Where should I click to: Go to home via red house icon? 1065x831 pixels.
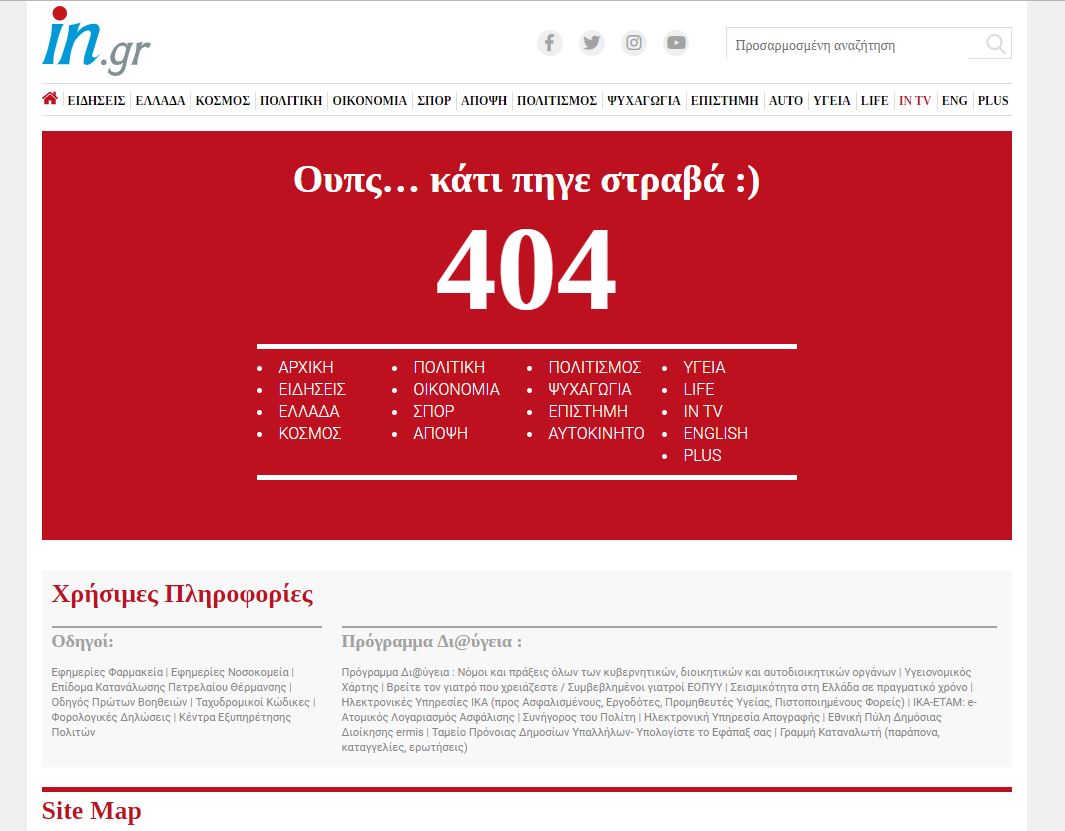50,99
